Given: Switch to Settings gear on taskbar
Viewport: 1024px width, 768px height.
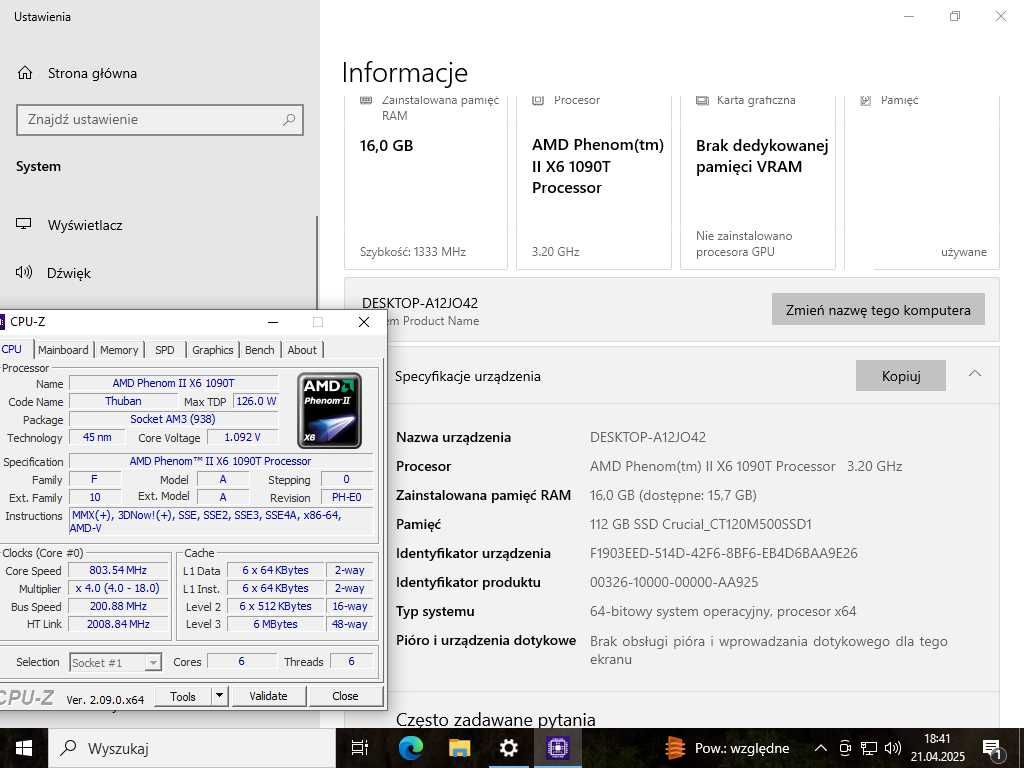Looking at the screenshot, I should [x=509, y=748].
